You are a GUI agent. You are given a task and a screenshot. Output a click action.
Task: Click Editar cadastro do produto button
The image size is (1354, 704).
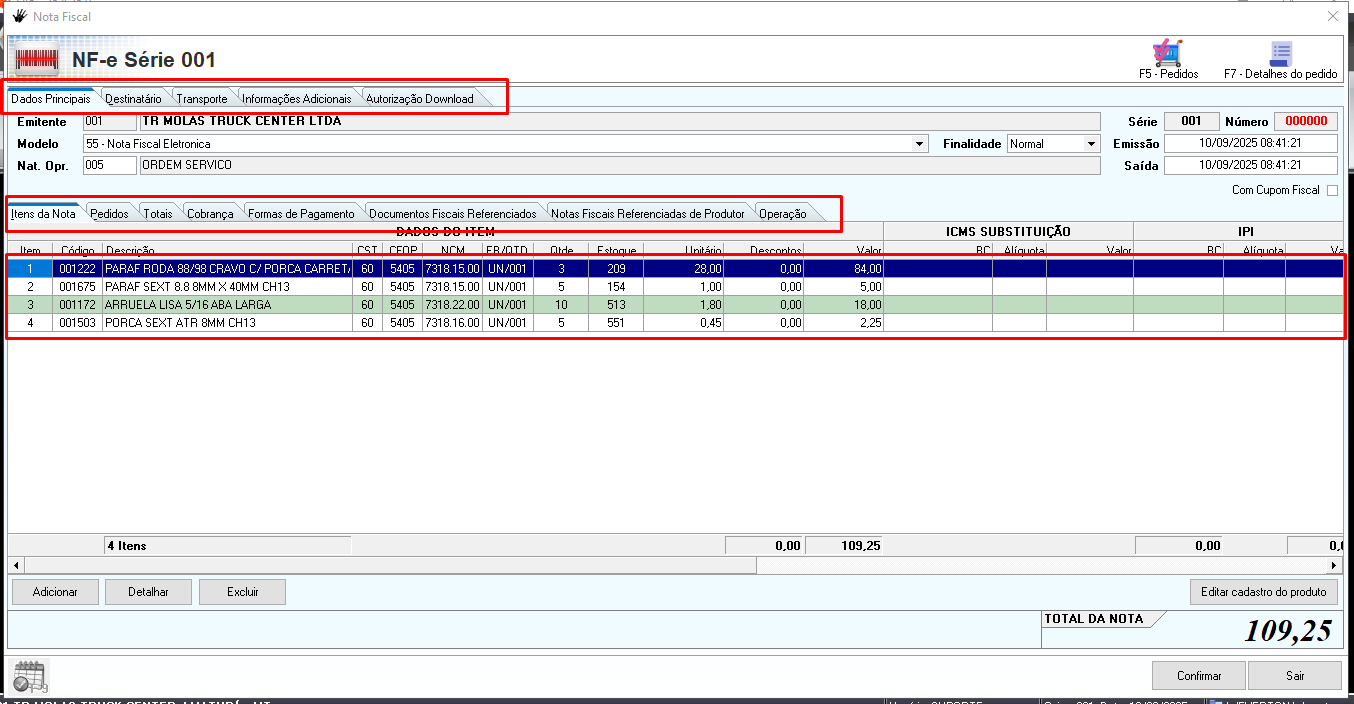pos(1263,592)
